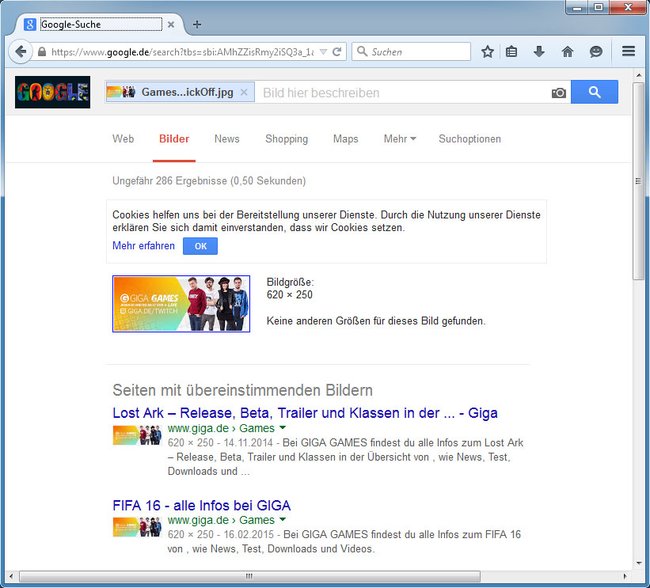Viewport: 650px width, 588px height.
Task: Open Suchoptionen search tools
Action: pos(470,139)
